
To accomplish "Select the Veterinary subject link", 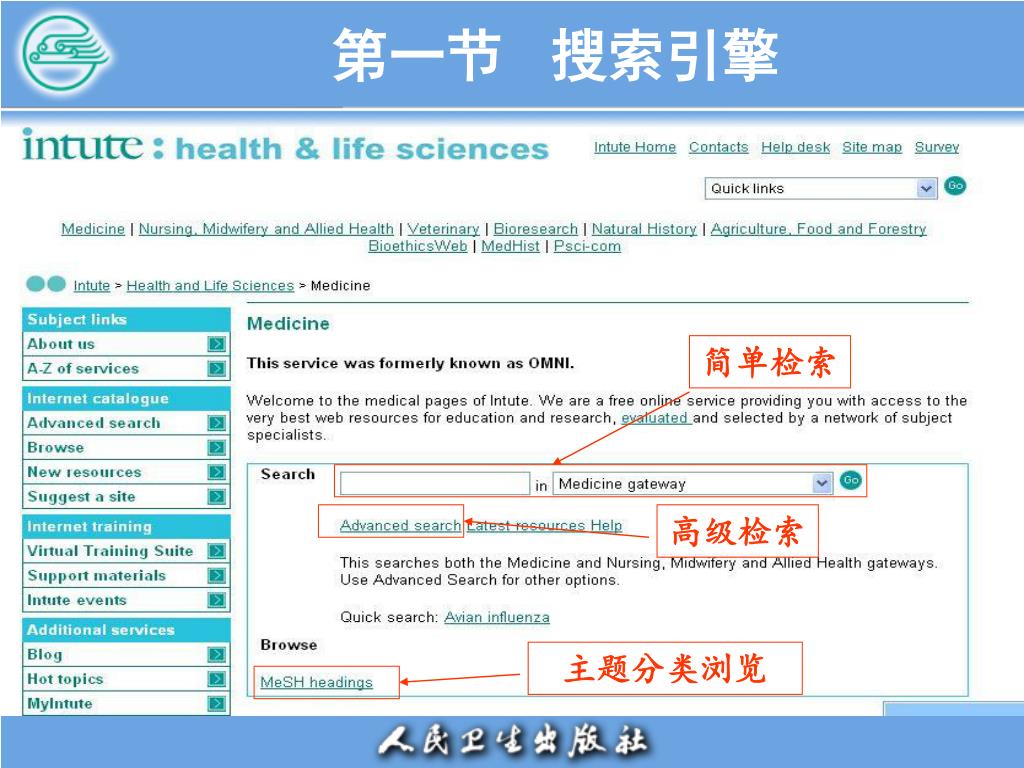I will (443, 229).
